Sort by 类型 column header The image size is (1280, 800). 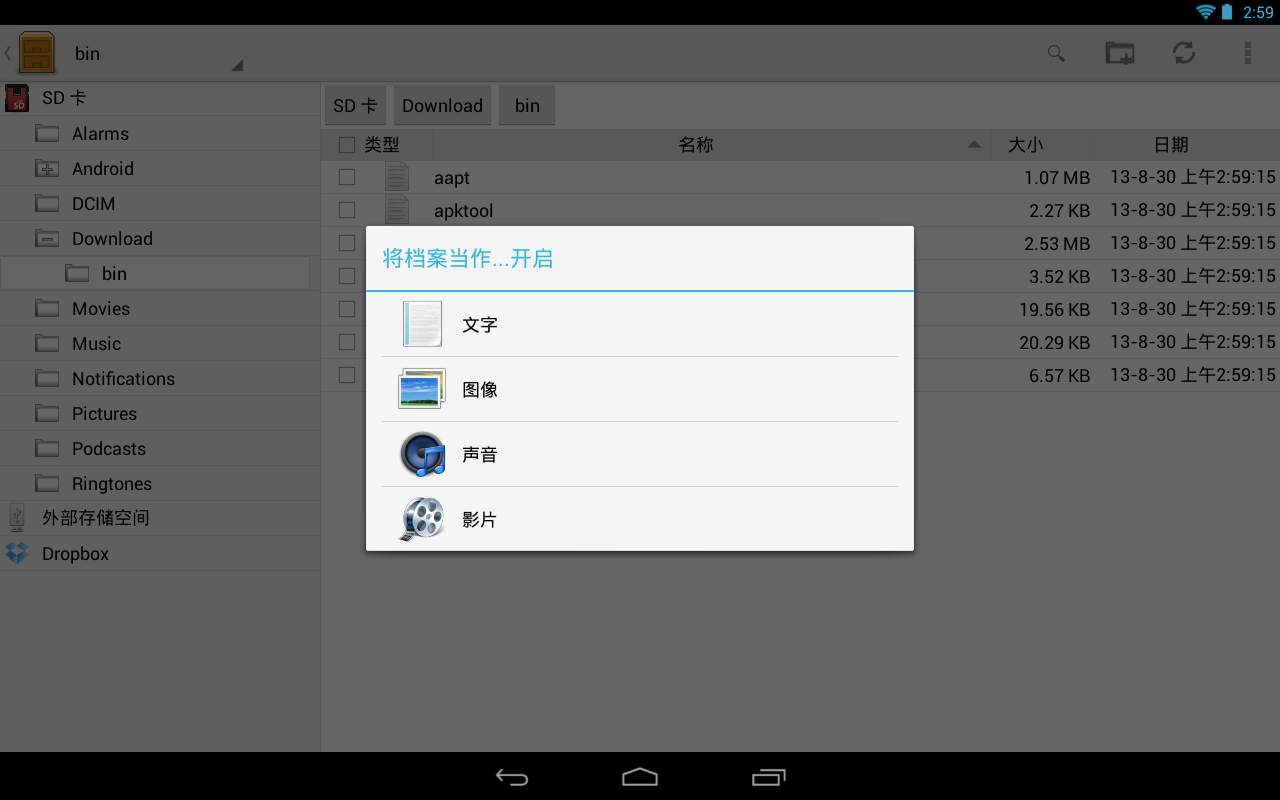pos(381,145)
